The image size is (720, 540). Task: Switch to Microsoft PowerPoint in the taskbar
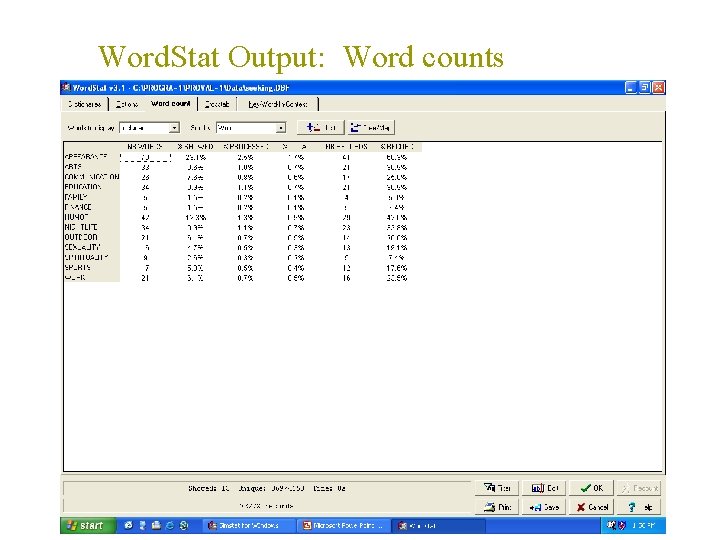click(x=344, y=526)
